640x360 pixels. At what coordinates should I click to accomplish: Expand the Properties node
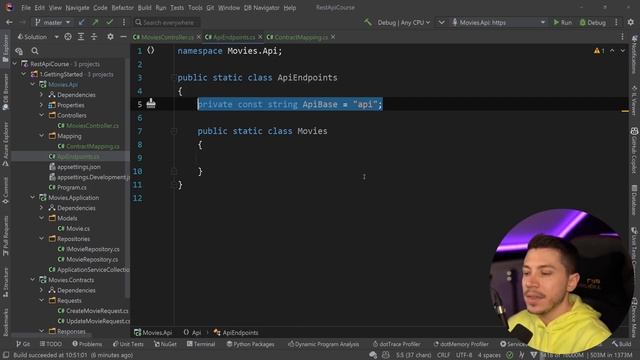42,105
